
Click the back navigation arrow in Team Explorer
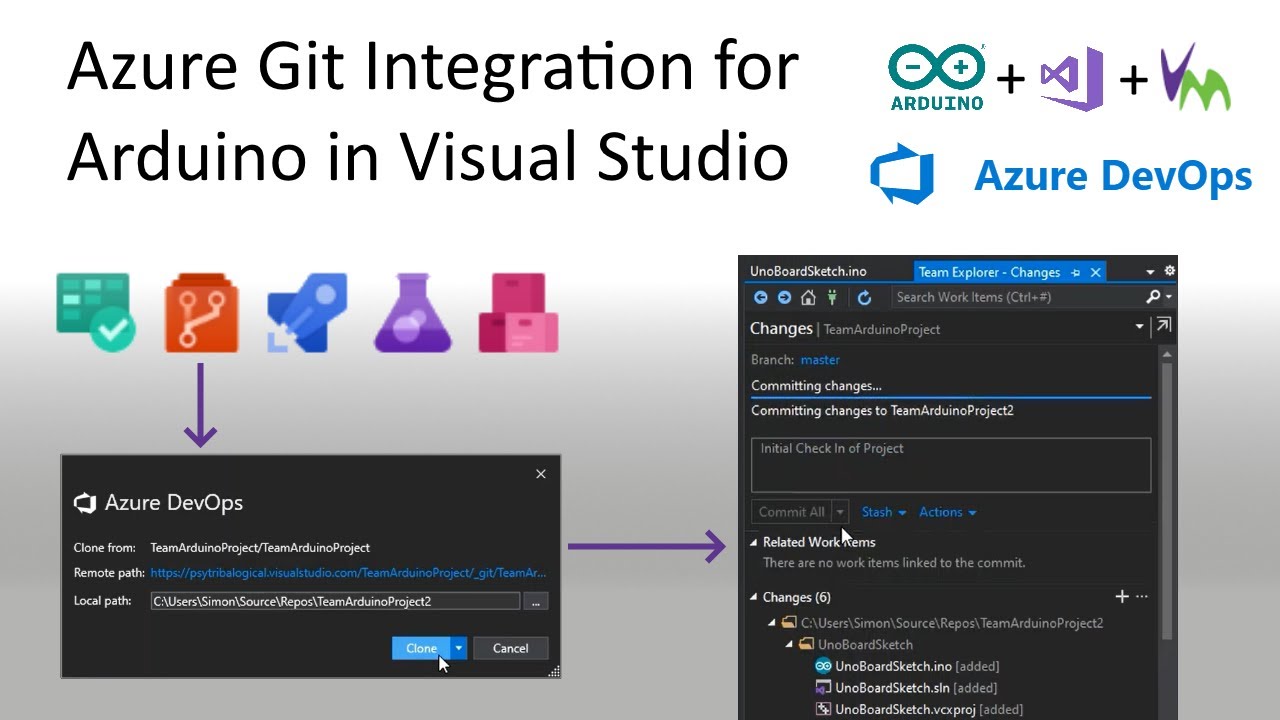pyautogui.click(x=760, y=297)
